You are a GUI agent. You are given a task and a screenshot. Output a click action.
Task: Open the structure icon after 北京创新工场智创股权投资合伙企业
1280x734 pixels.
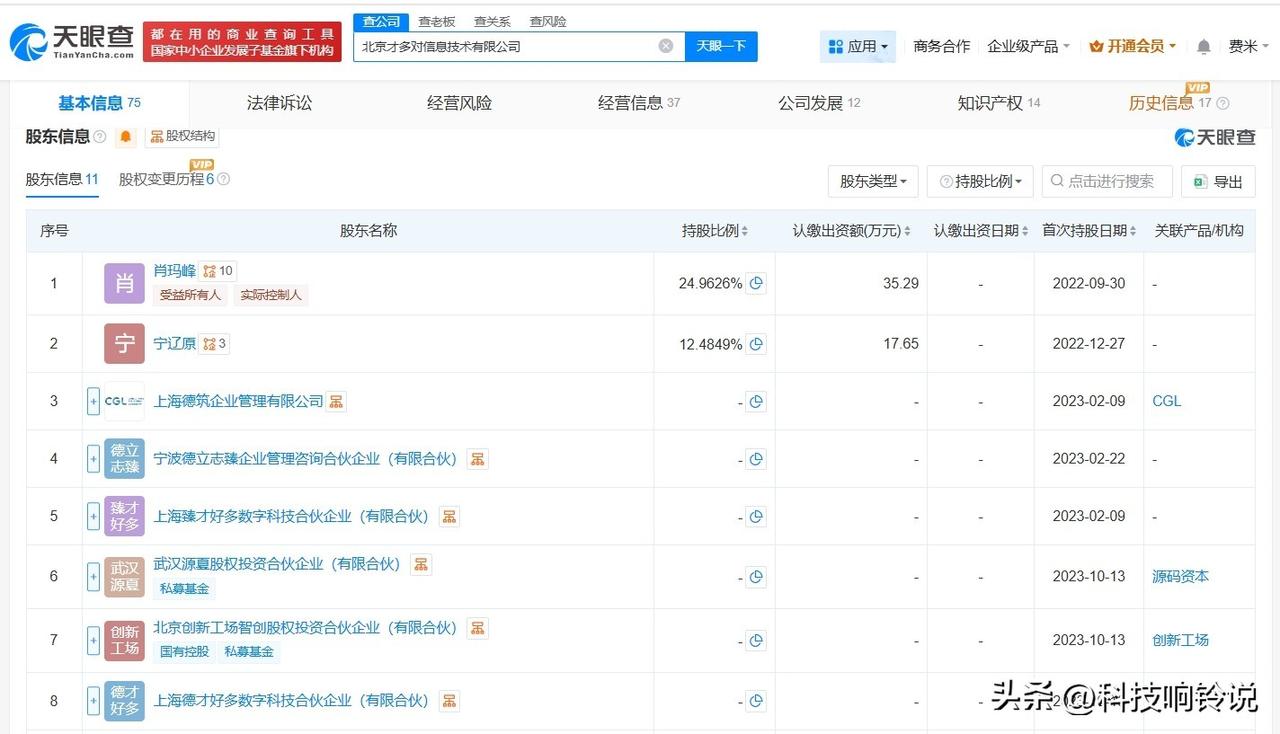478,628
